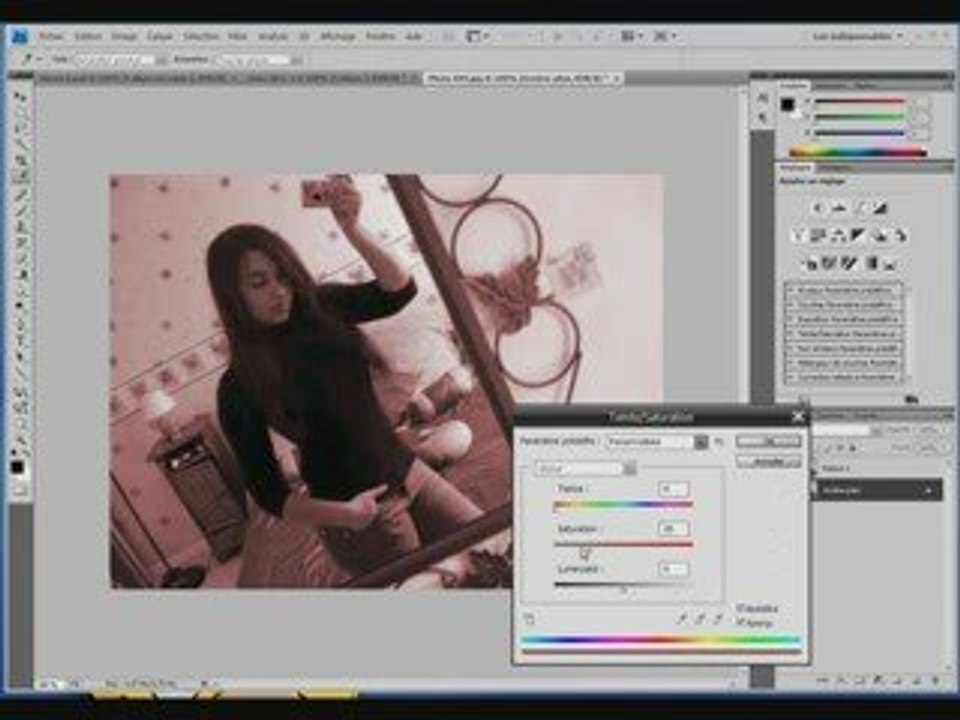Screen dimensions: 960x720
Task: Select the Gradient tool in toolbox
Action: 20,274
